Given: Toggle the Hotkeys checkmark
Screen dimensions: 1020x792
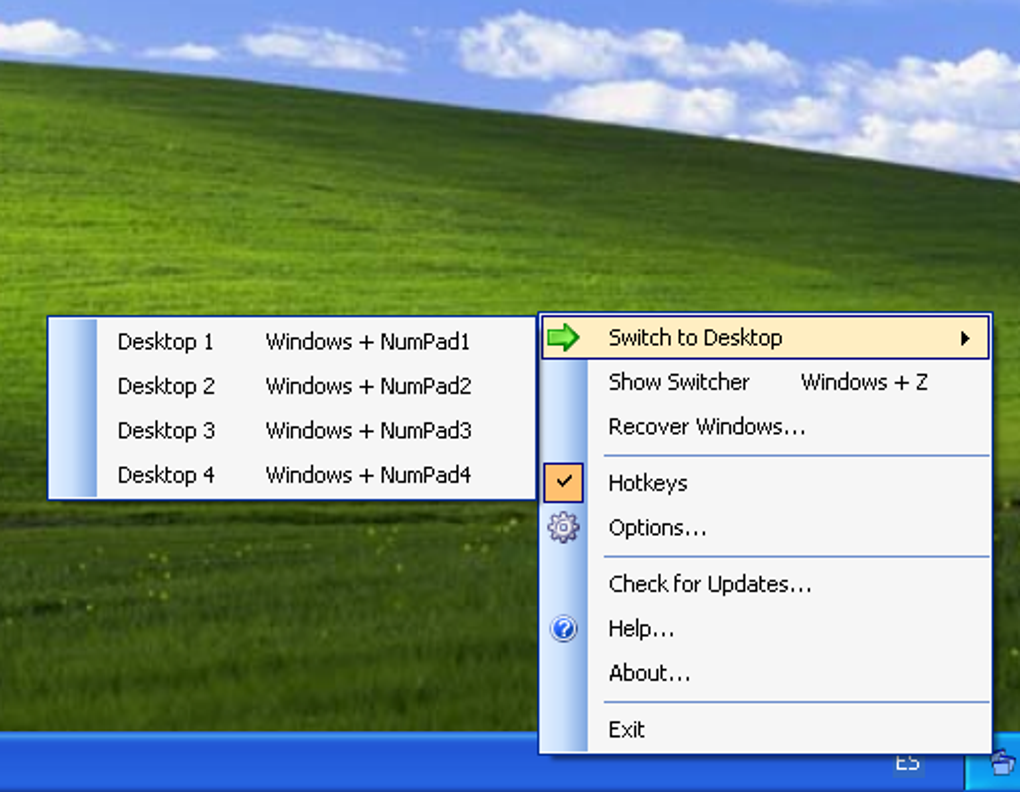Looking at the screenshot, I should tap(563, 482).
